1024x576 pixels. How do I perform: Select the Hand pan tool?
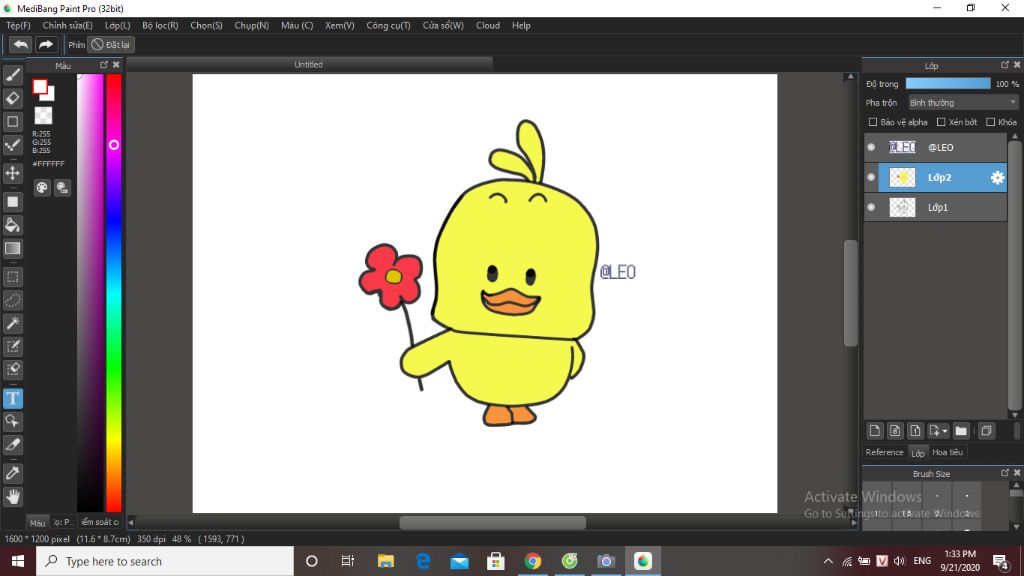point(13,496)
